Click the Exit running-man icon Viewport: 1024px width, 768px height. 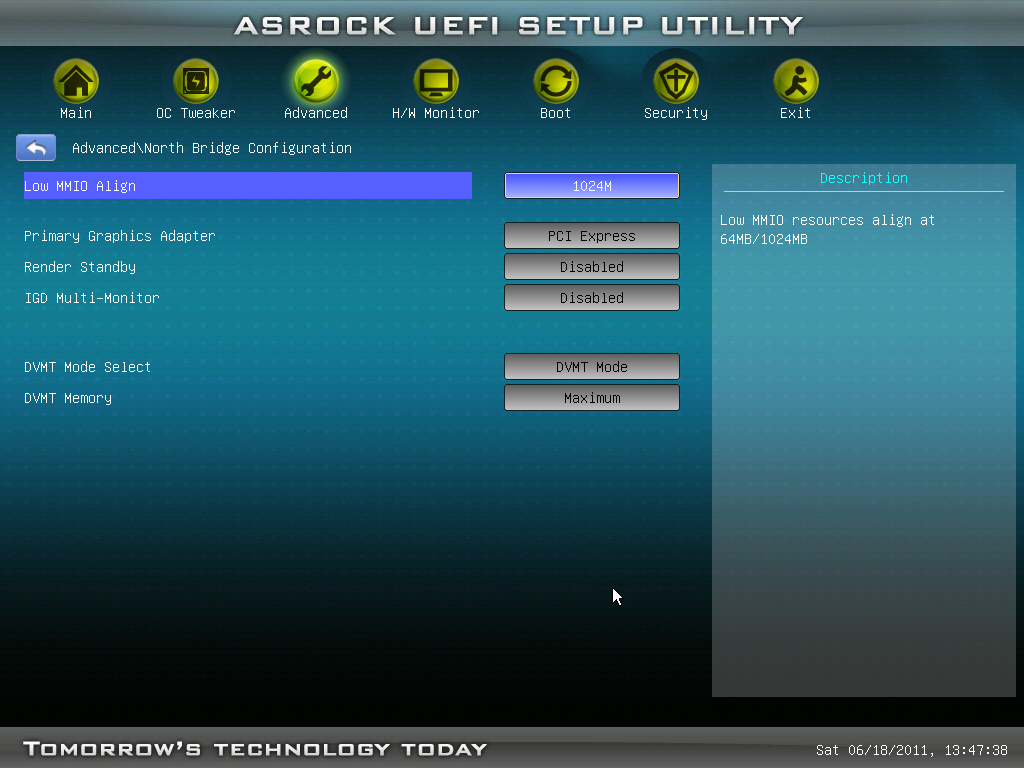[795, 81]
